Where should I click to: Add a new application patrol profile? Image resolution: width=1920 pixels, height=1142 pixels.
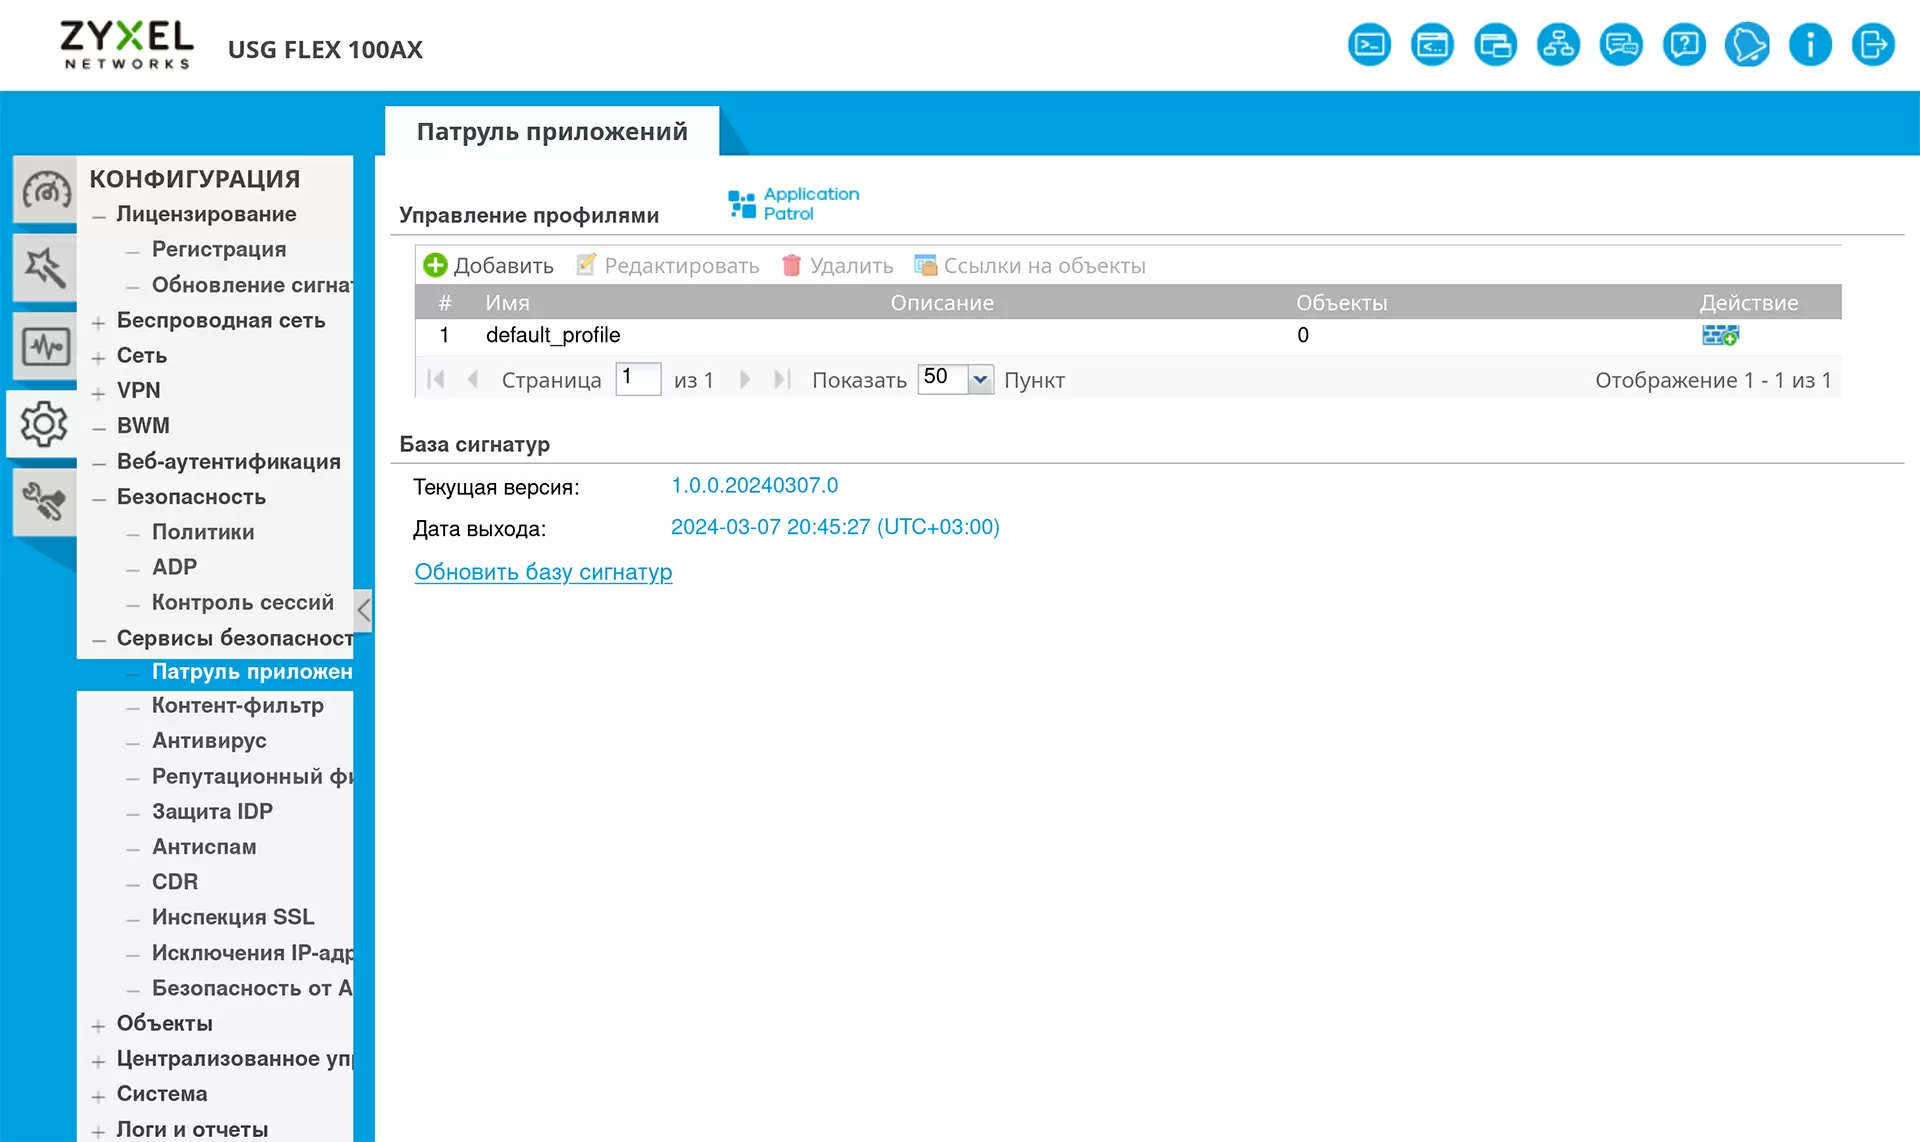point(488,265)
